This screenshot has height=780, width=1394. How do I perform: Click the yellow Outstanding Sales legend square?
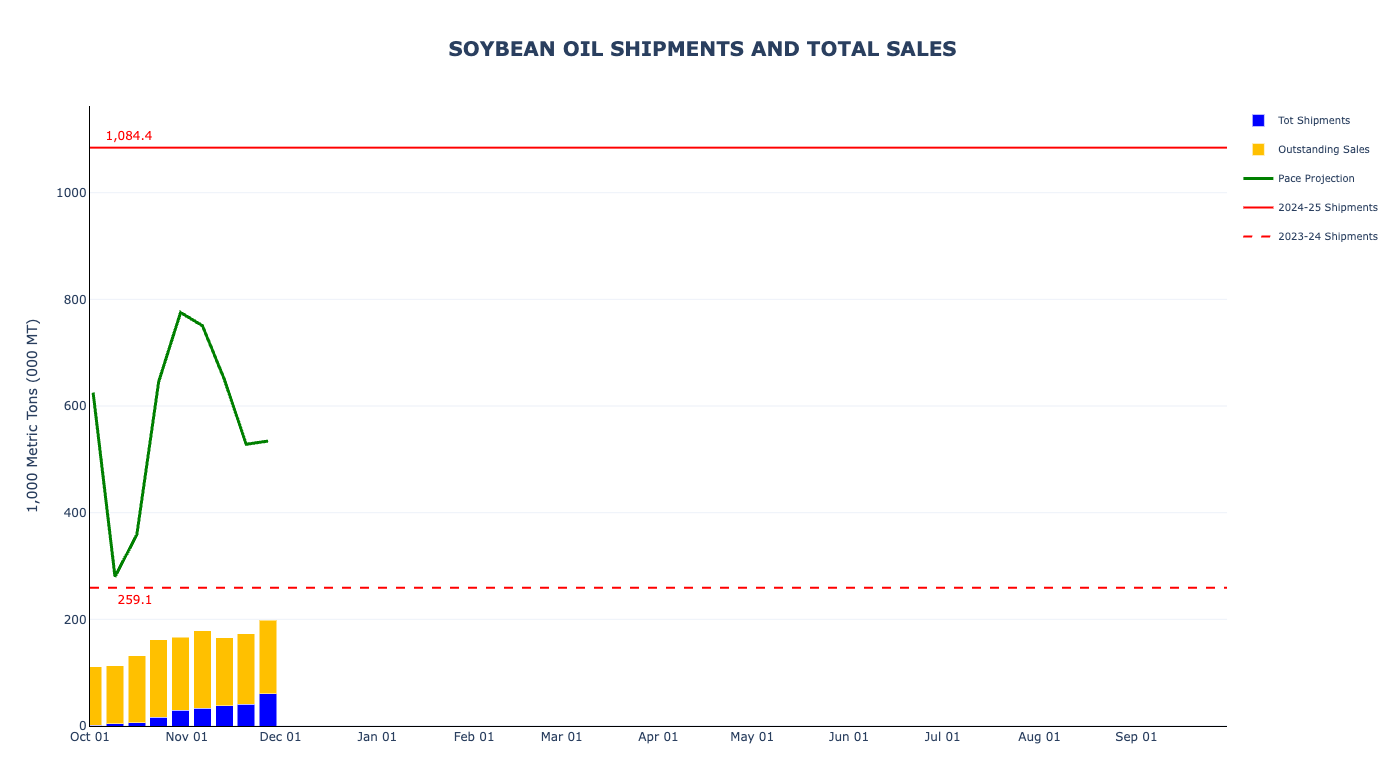click(x=1258, y=149)
